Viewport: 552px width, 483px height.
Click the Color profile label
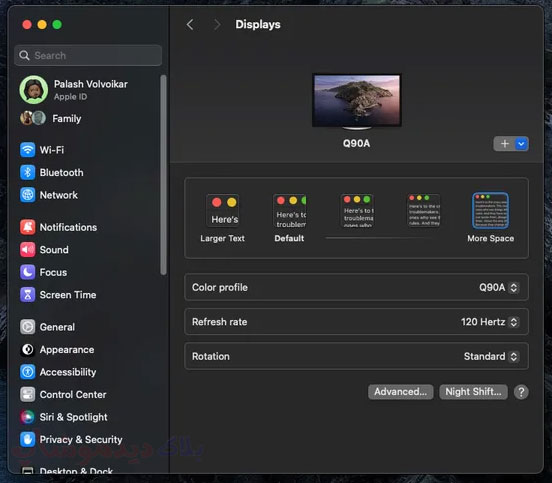(220, 287)
